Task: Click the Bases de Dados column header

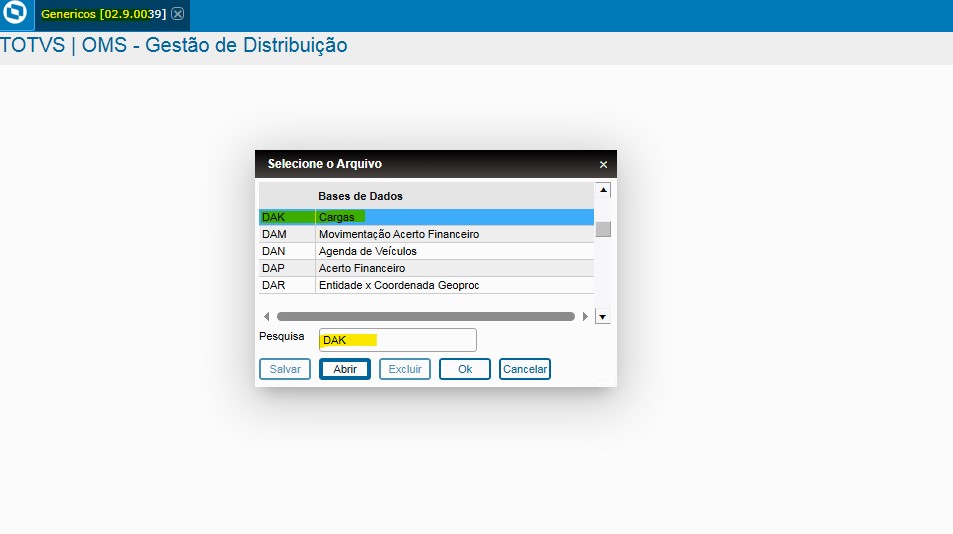Action: click(x=454, y=196)
